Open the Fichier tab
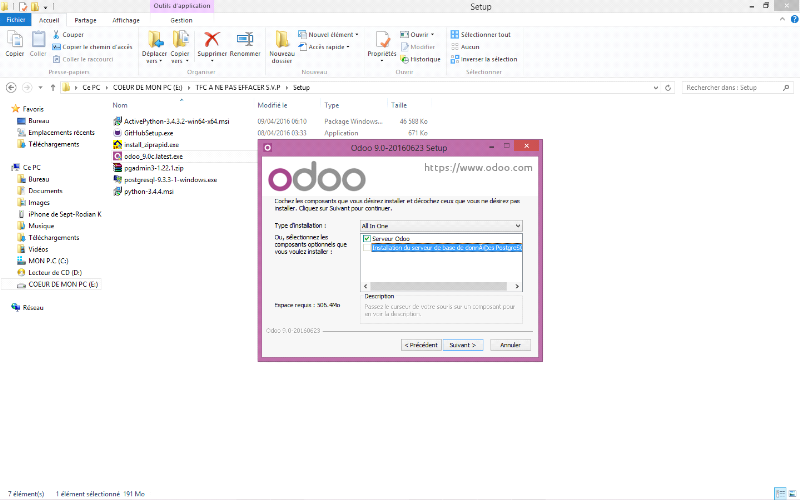The height and width of the screenshot is (500, 800). click(16, 20)
